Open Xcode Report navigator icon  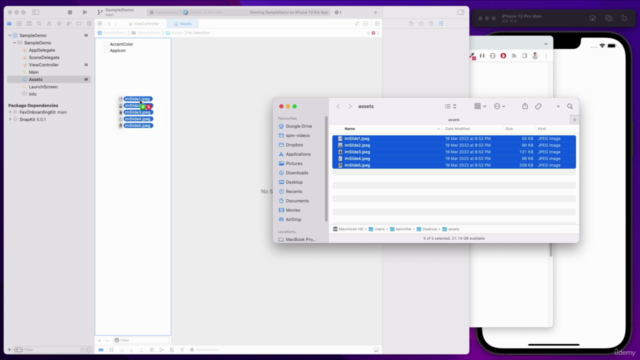(x=89, y=24)
